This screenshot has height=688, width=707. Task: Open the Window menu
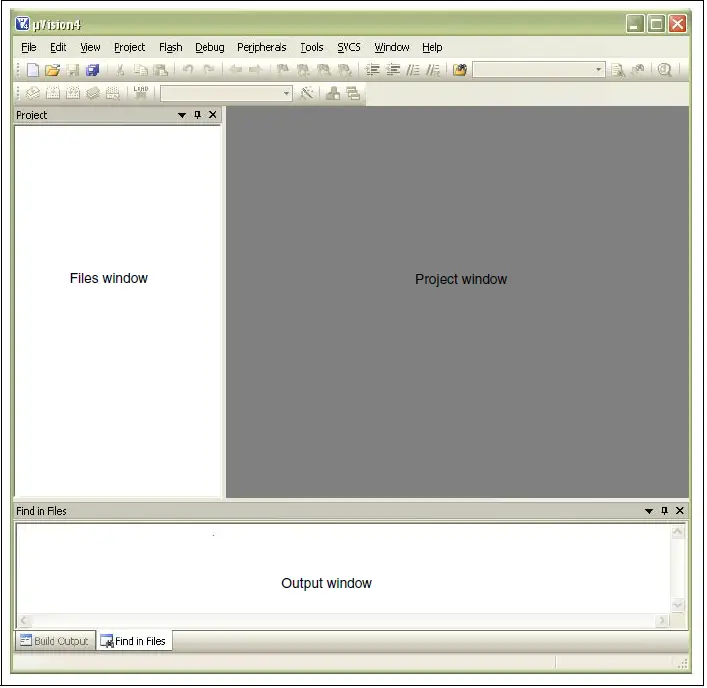pos(392,47)
